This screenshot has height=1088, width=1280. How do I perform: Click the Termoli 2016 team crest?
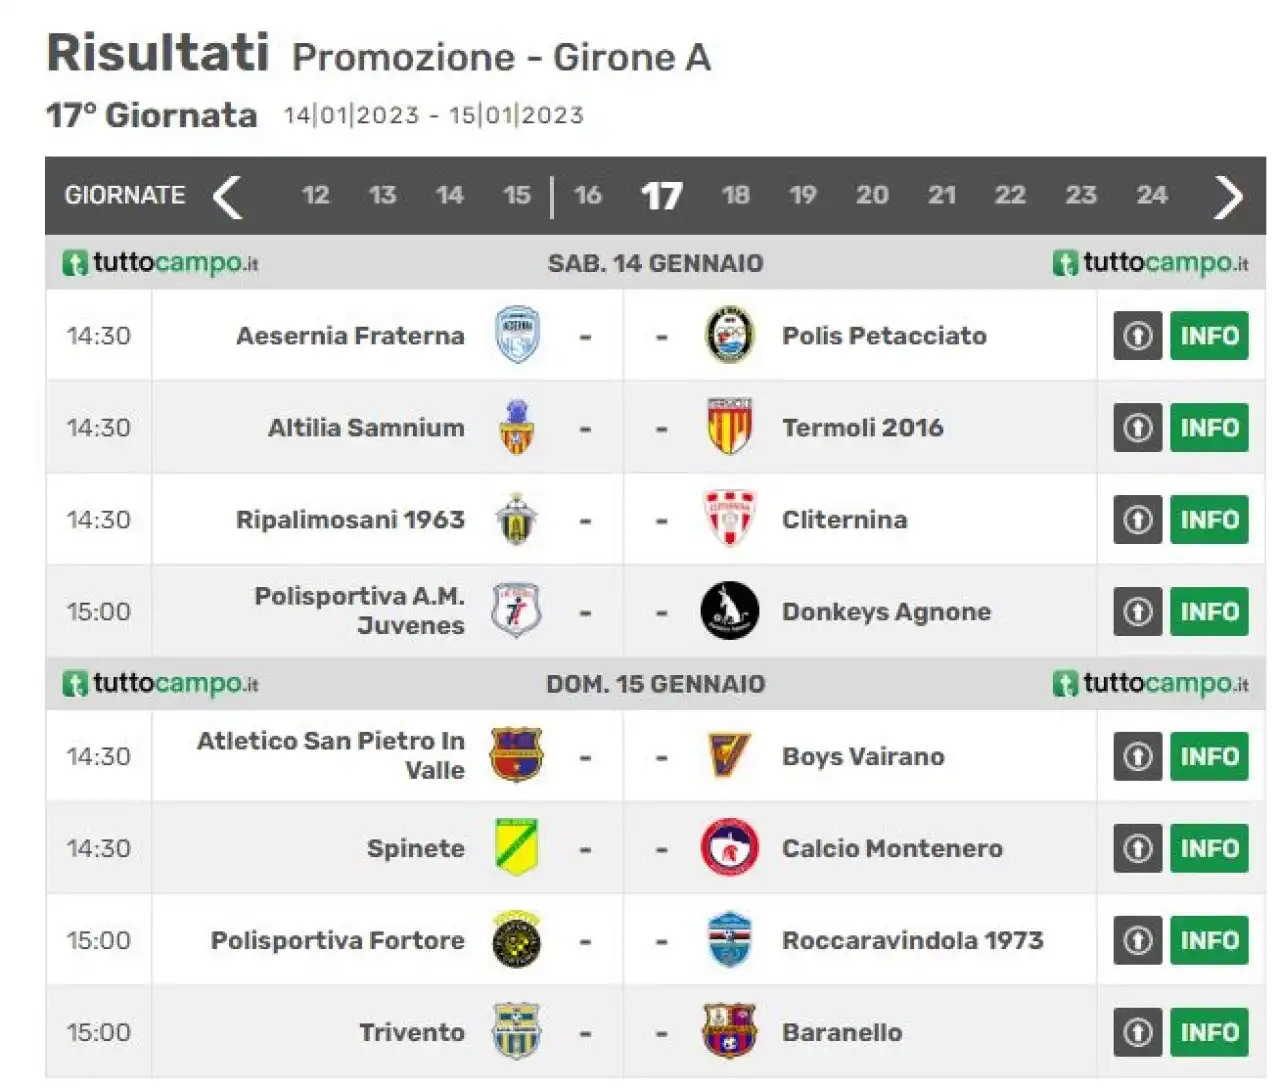coord(729,427)
